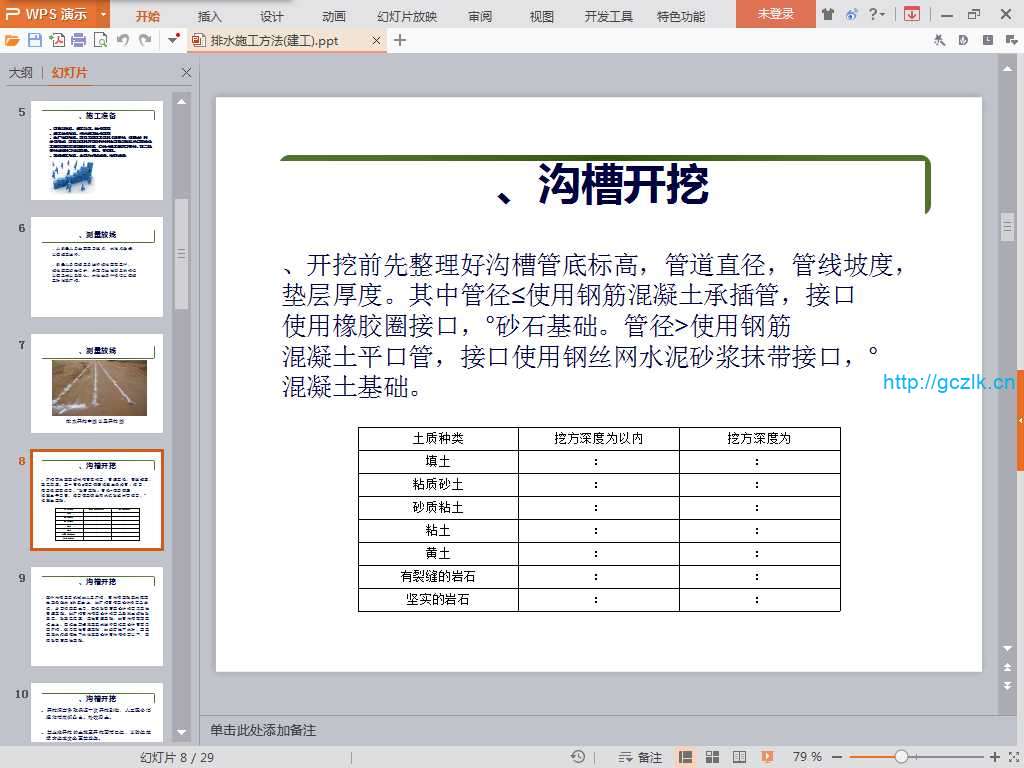Open the skin (shirt) icon in title bar
Viewport: 1024px width, 768px height.
click(x=827, y=14)
